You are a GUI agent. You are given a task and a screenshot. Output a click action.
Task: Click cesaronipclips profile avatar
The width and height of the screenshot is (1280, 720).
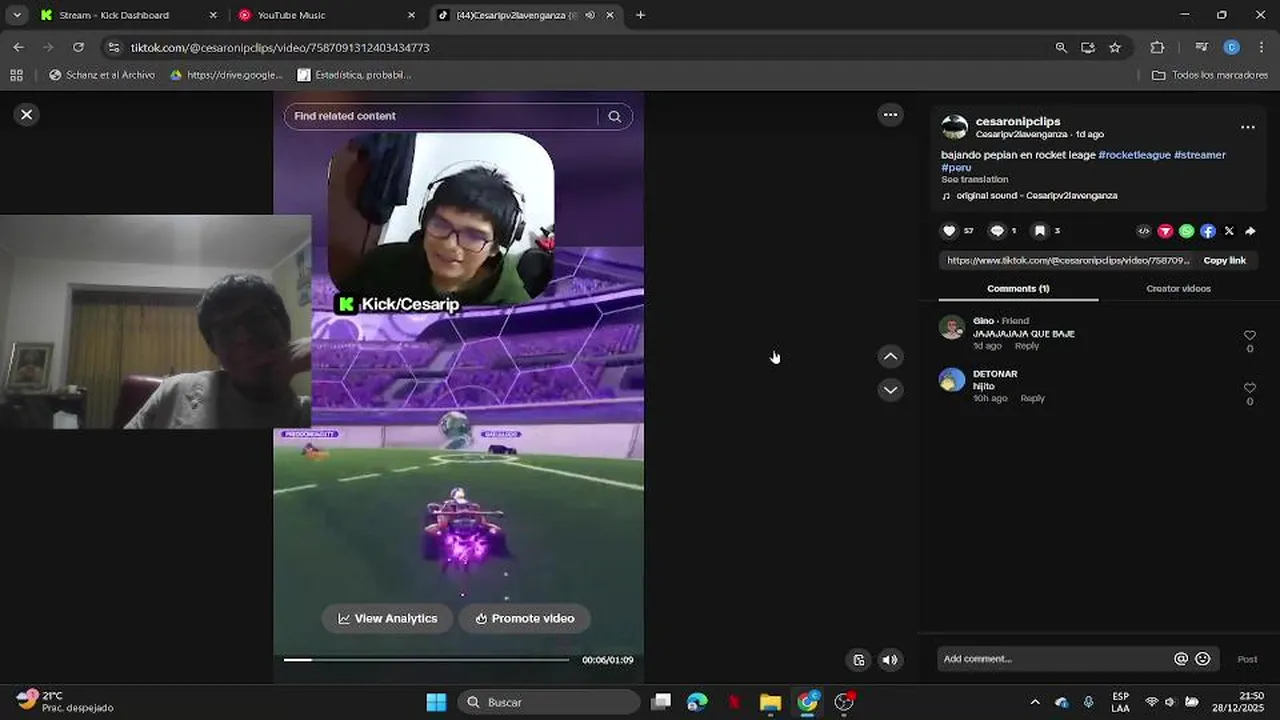tap(955, 127)
